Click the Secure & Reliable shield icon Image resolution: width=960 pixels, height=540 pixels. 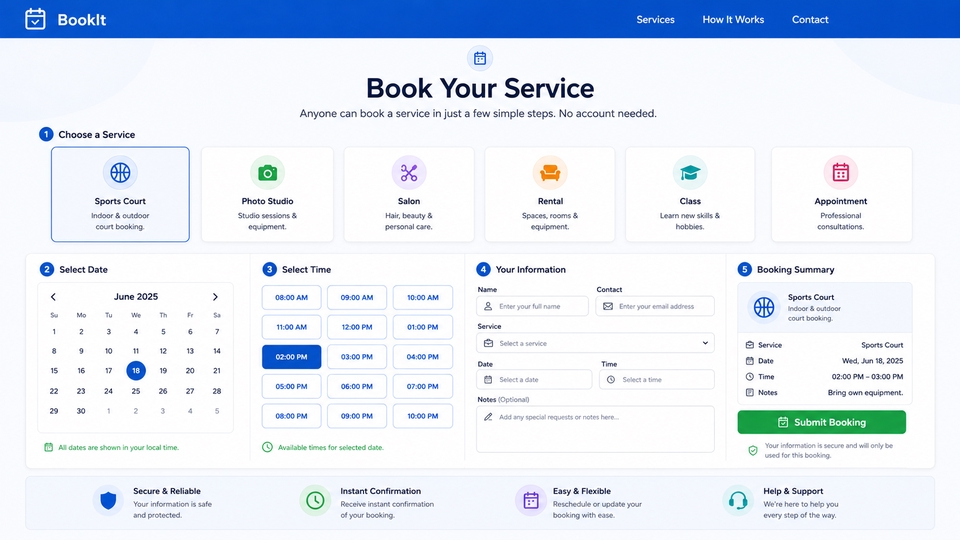pos(108,501)
